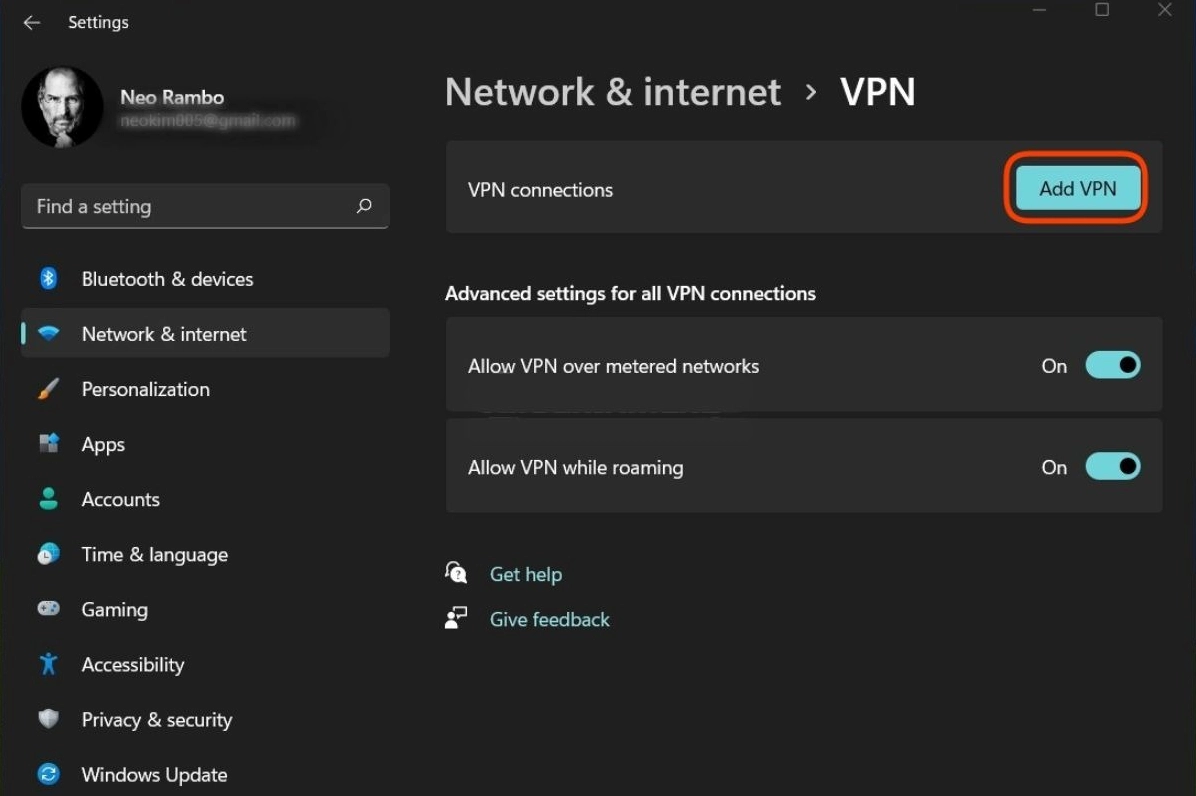
Task: Click the Get help question mark icon
Action: [x=456, y=572]
